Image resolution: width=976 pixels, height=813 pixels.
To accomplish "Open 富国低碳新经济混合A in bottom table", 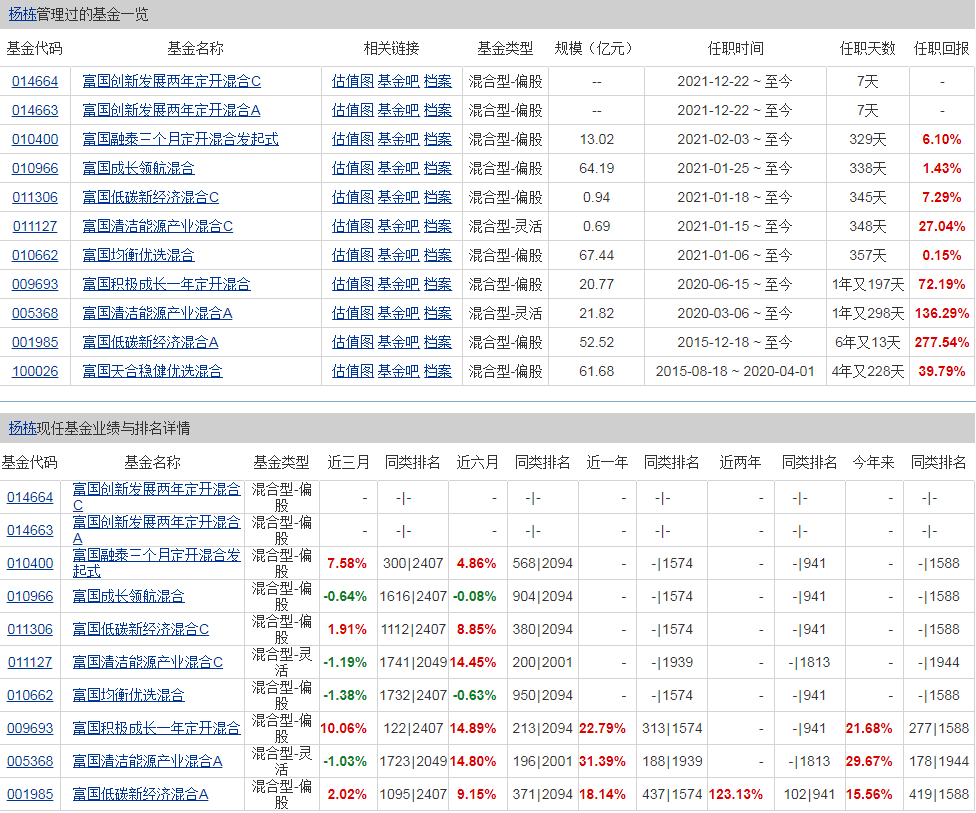I will coord(140,794).
